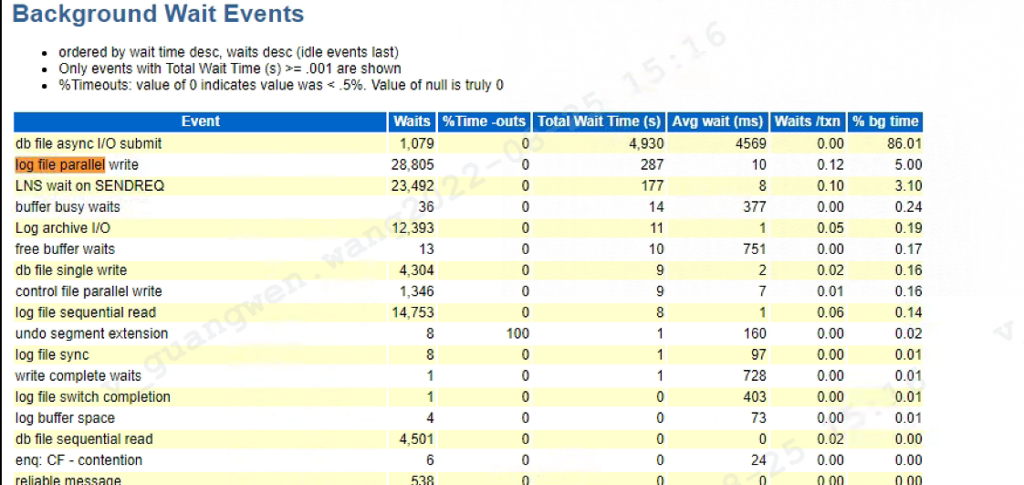Click the Waits /txn column header
The height and width of the screenshot is (485, 1024).
coord(807,121)
